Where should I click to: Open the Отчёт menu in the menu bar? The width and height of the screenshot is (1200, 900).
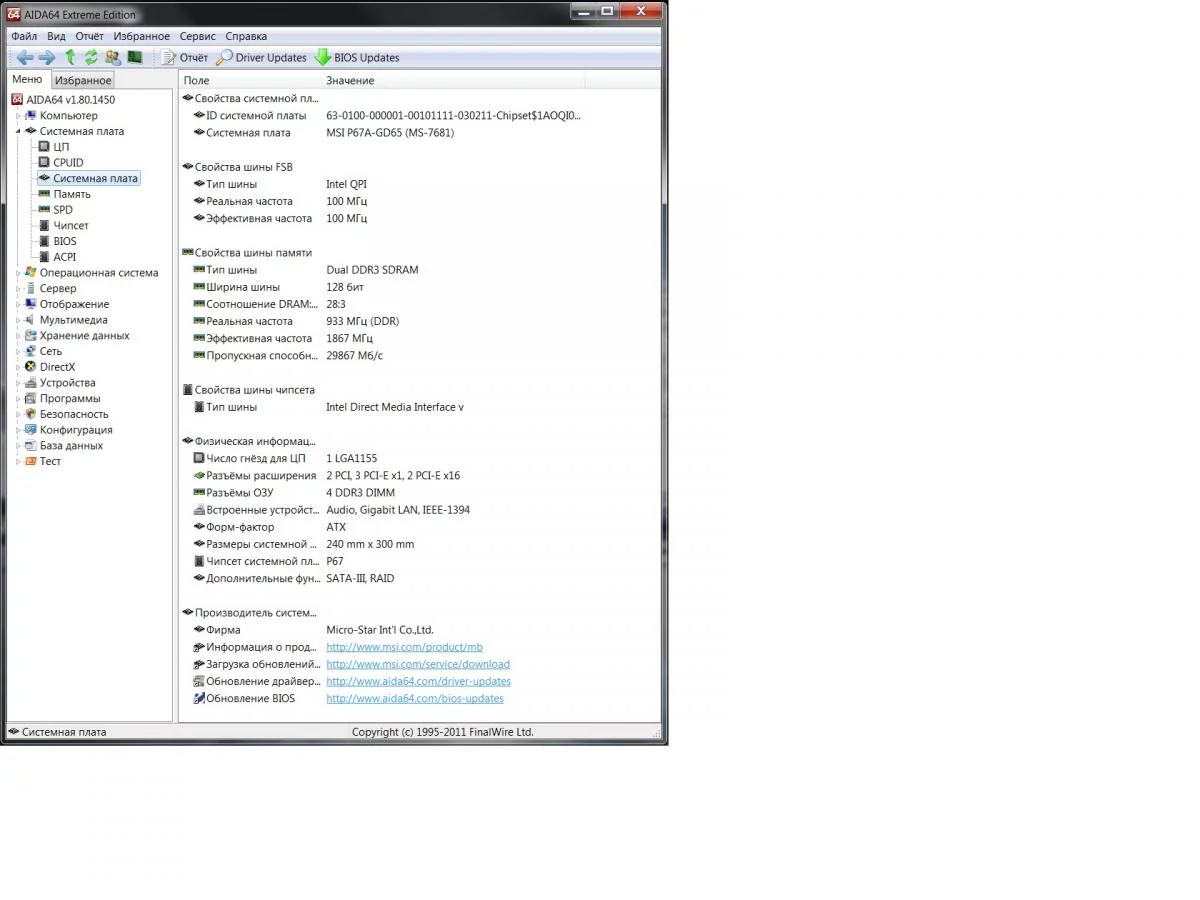coord(89,36)
